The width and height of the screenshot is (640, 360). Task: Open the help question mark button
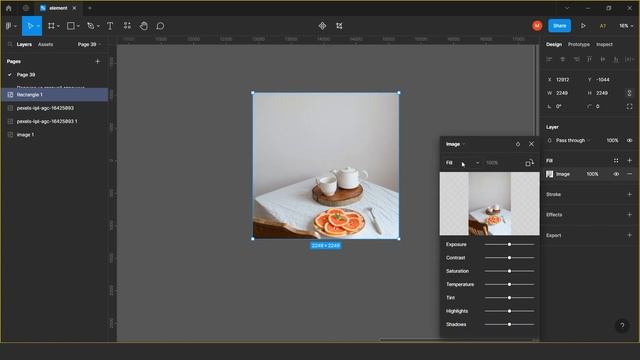pyautogui.click(x=622, y=325)
